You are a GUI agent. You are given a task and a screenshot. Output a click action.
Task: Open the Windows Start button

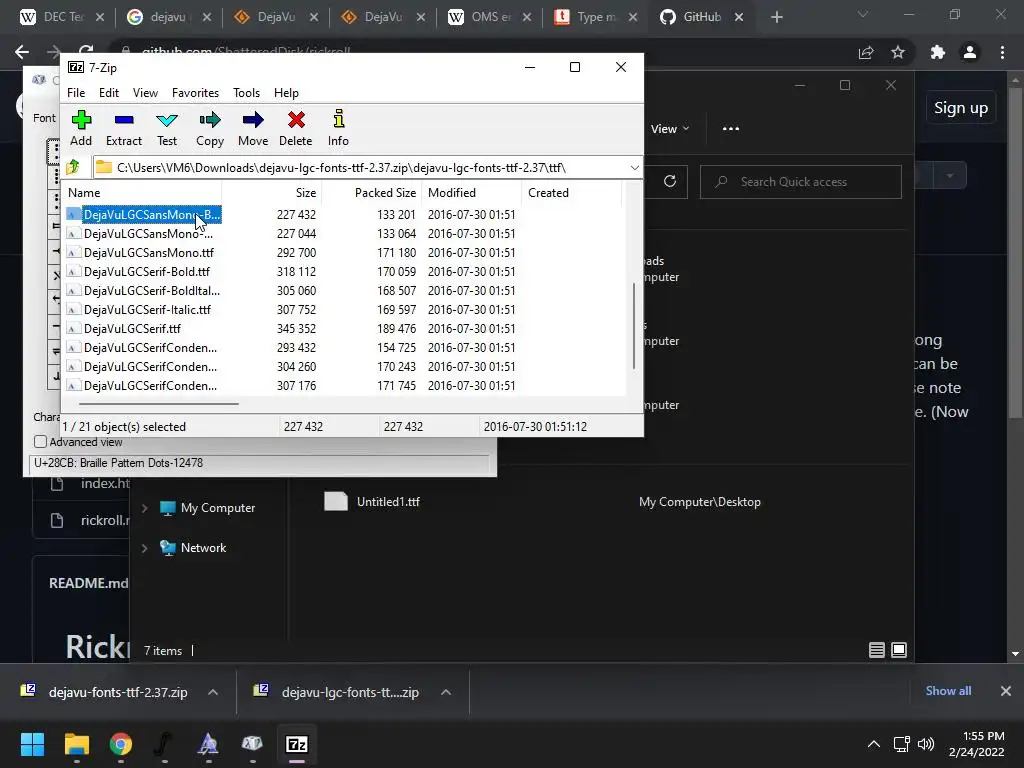[32, 744]
